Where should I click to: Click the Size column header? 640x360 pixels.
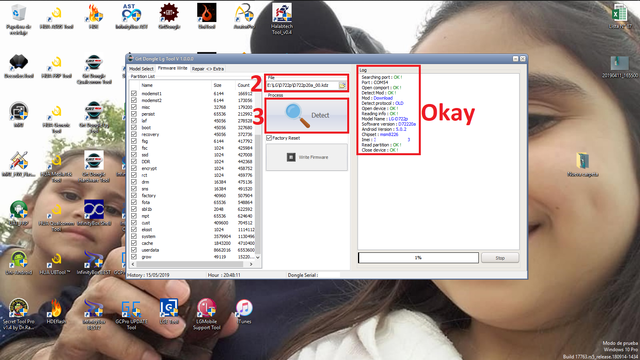pos(218,85)
